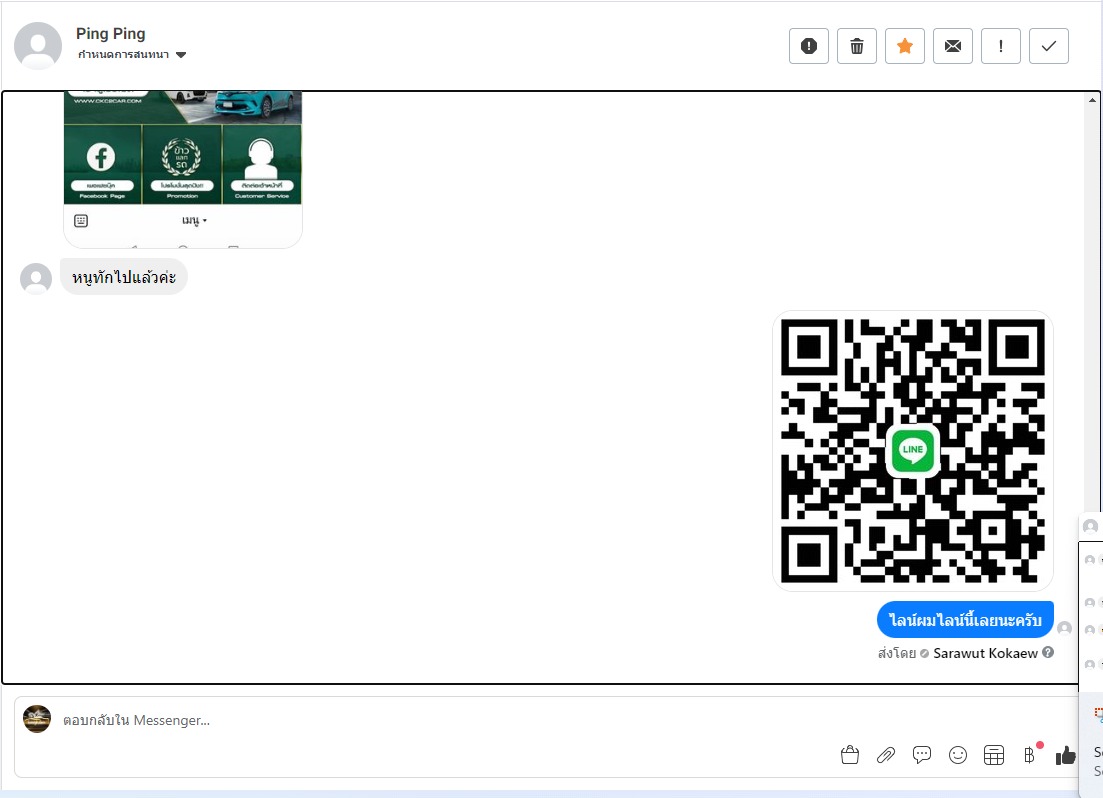The image size is (1103, 798).
Task: Open Ping Ping profile avatar in header
Action: coord(38,46)
